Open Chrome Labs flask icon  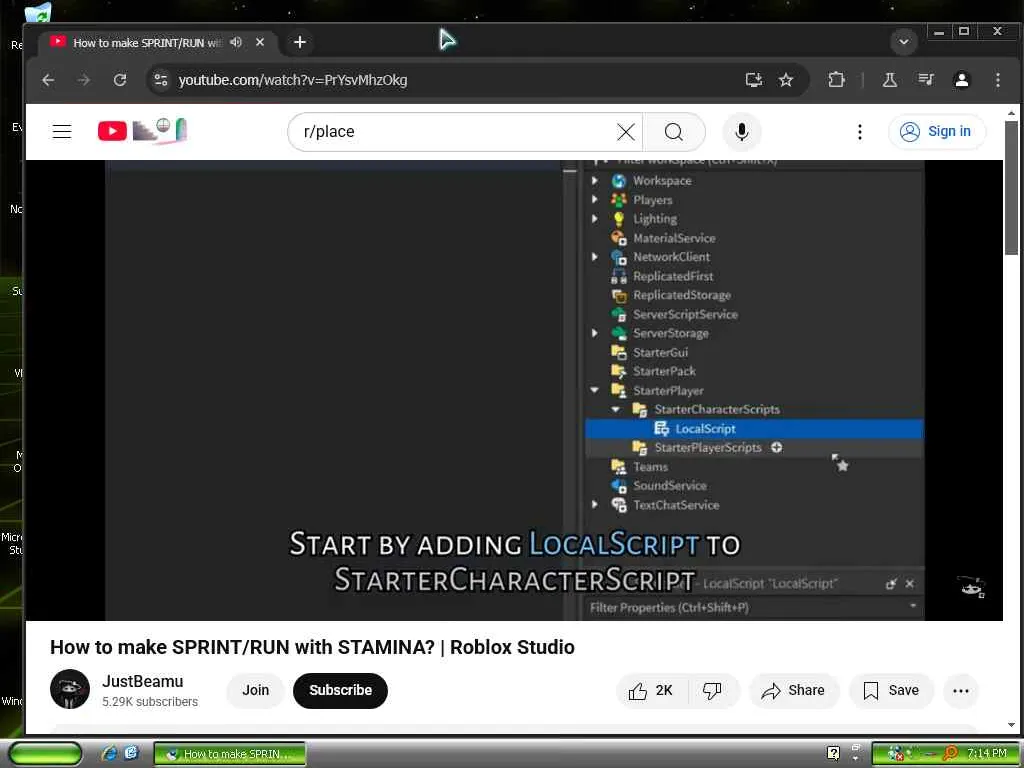pos(889,80)
